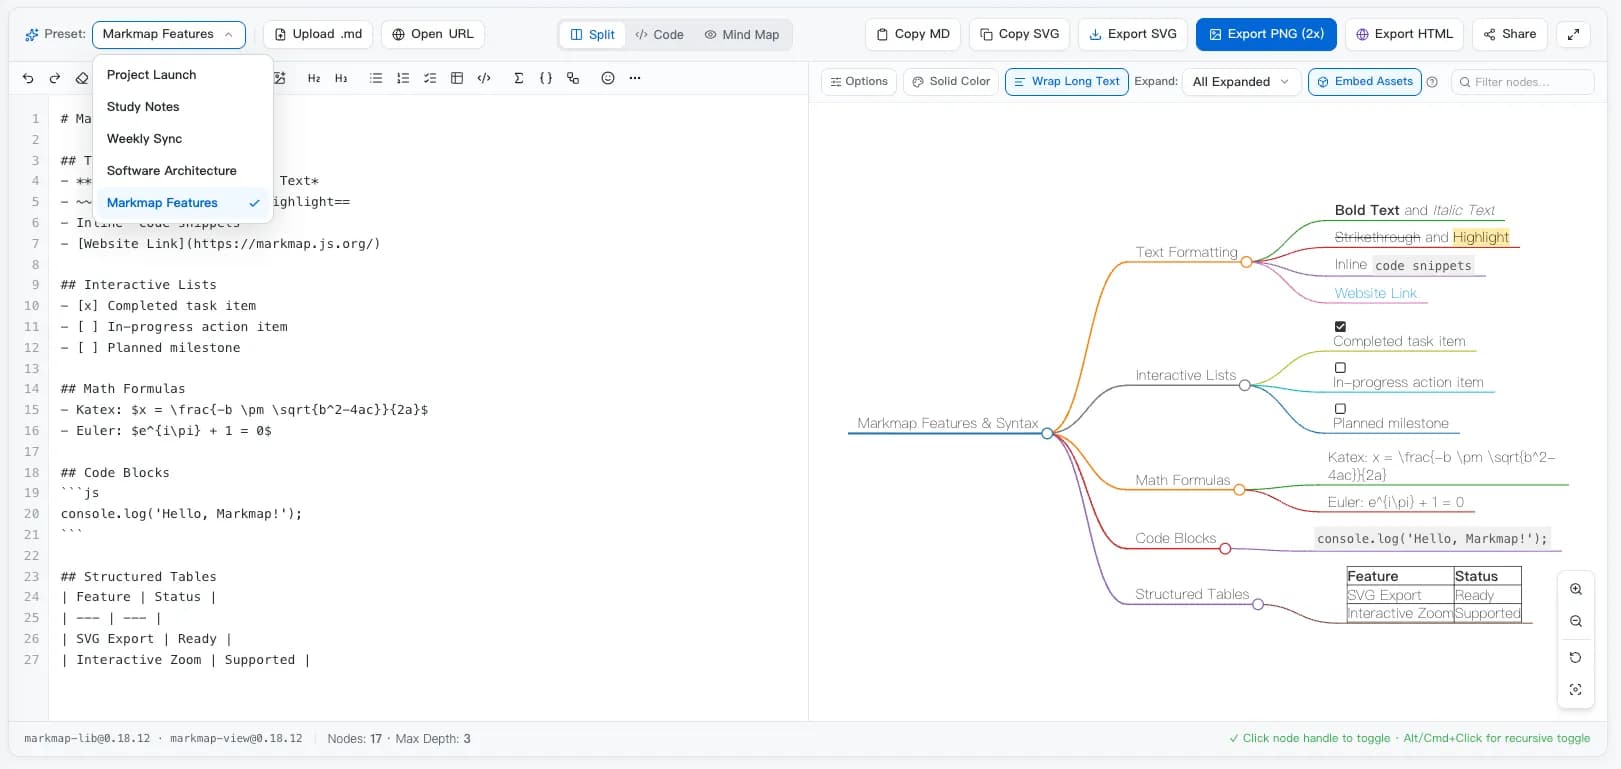This screenshot has width=1621, height=769.
Task: Open the Options panel
Action: click(x=859, y=82)
